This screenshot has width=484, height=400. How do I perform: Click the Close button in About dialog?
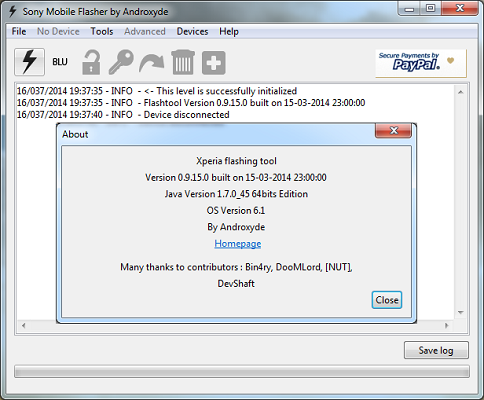387,300
